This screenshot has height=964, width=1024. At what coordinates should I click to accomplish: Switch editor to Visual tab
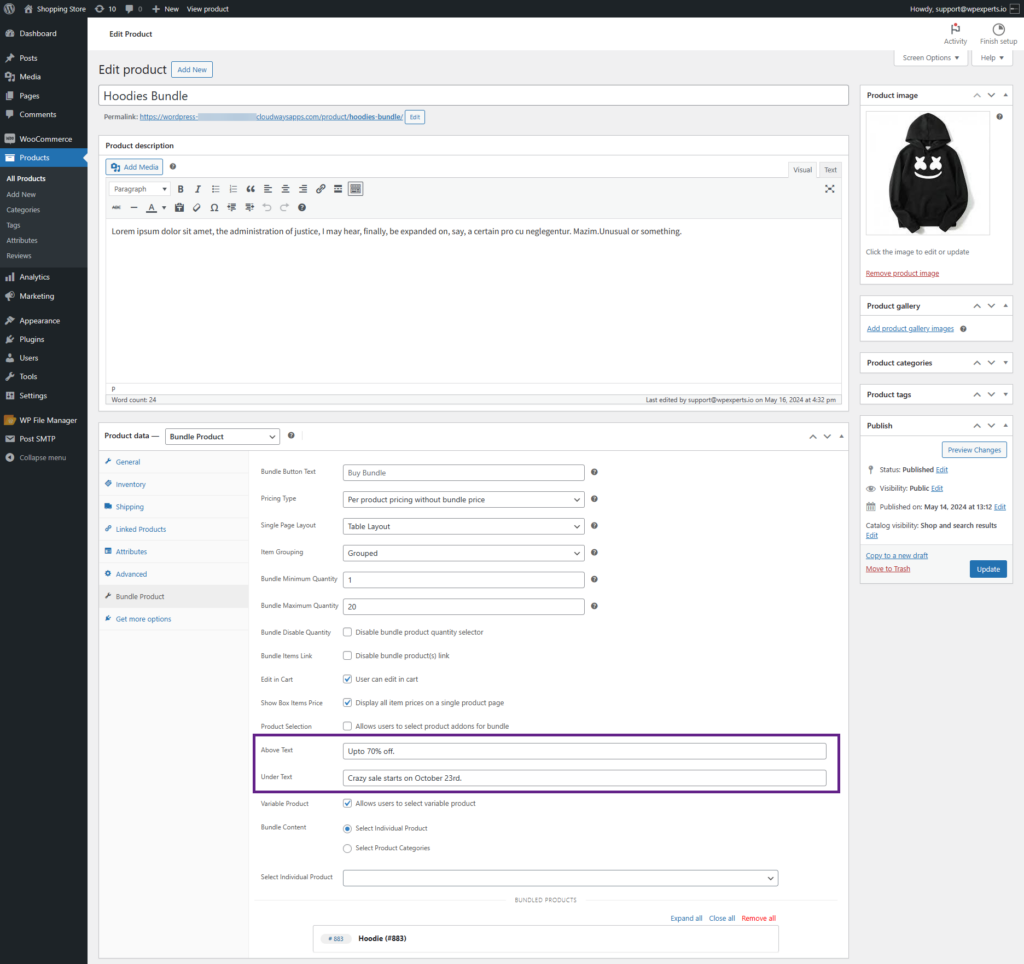click(802, 170)
